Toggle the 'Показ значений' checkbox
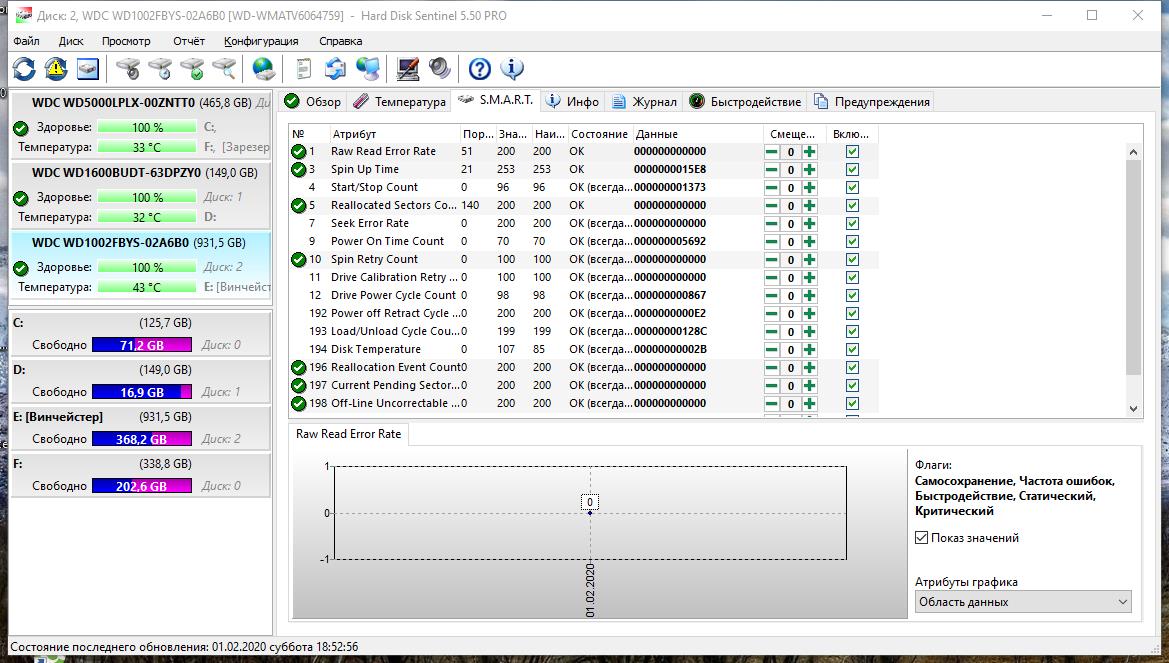The image size is (1169, 663). [921, 538]
